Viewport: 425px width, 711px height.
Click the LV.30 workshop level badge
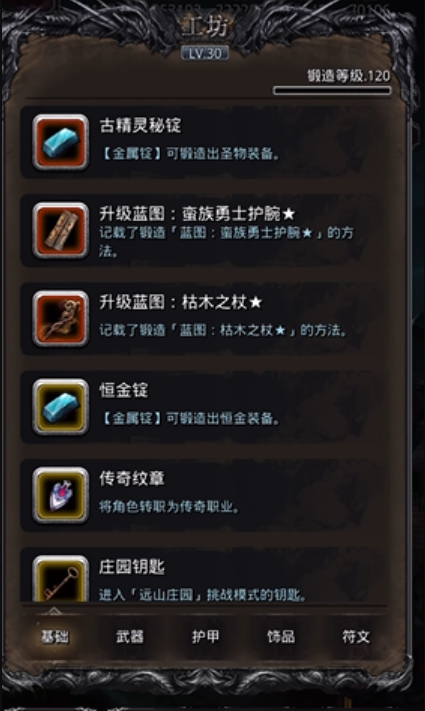pos(205,54)
